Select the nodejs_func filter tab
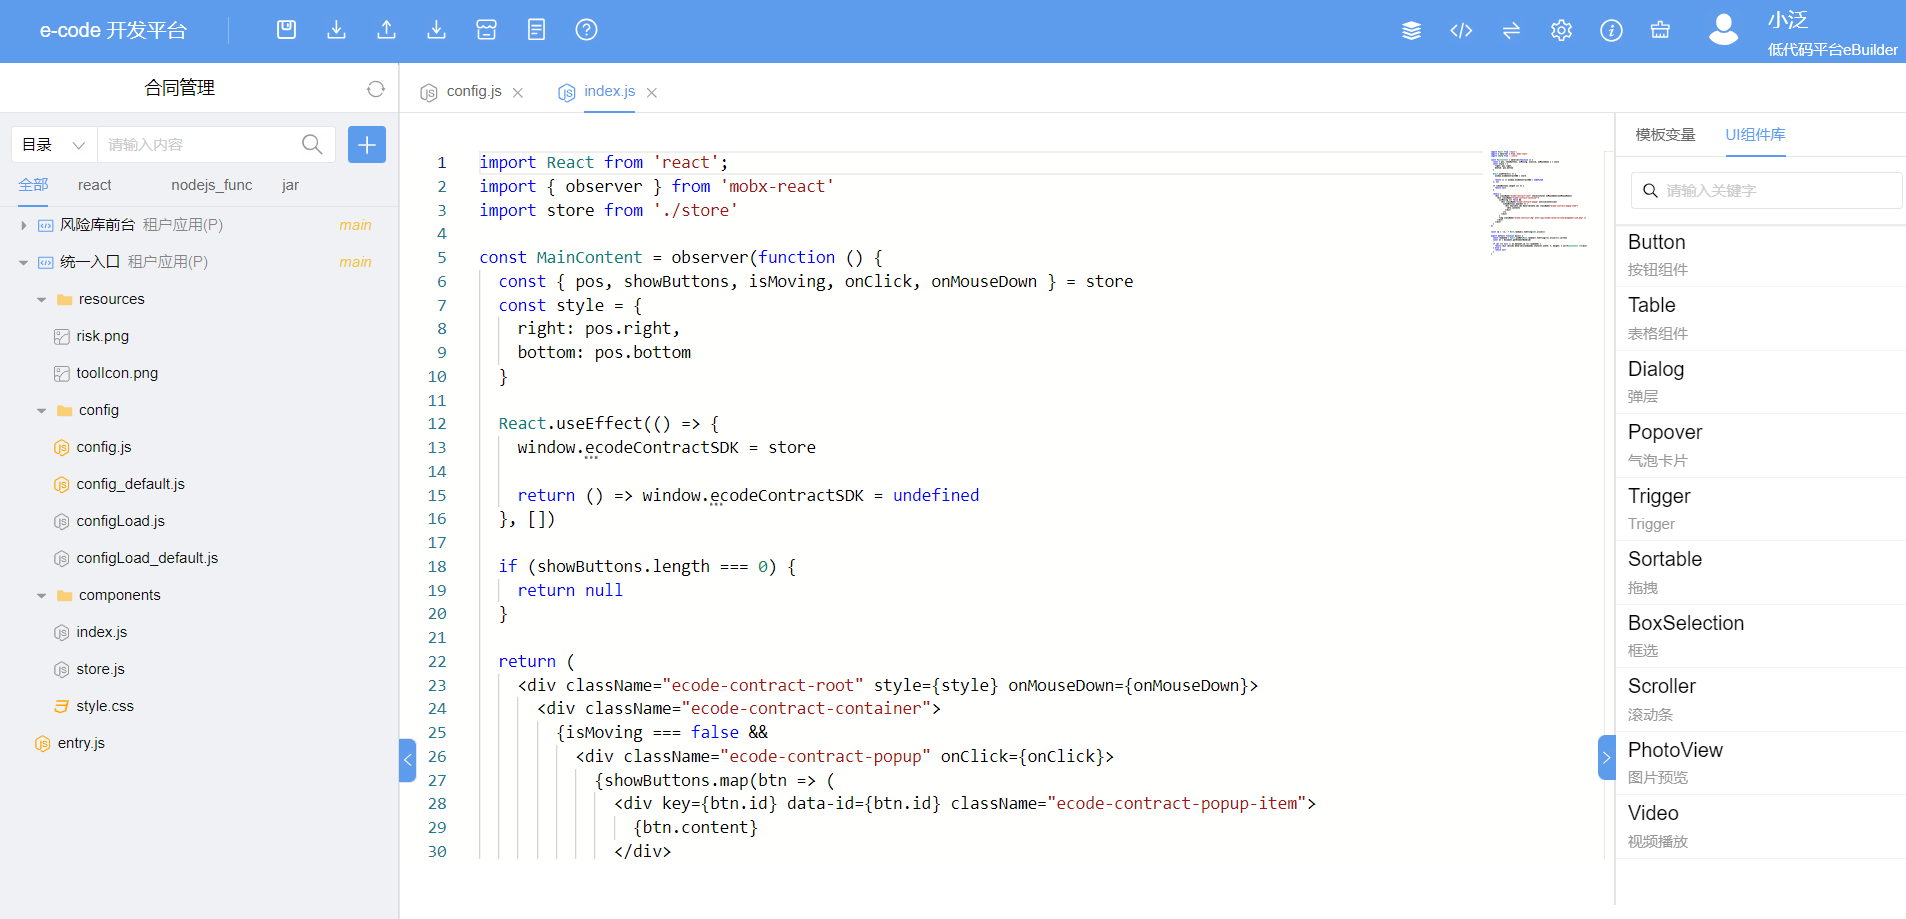Viewport: 1906px width, 919px height. [x=212, y=185]
